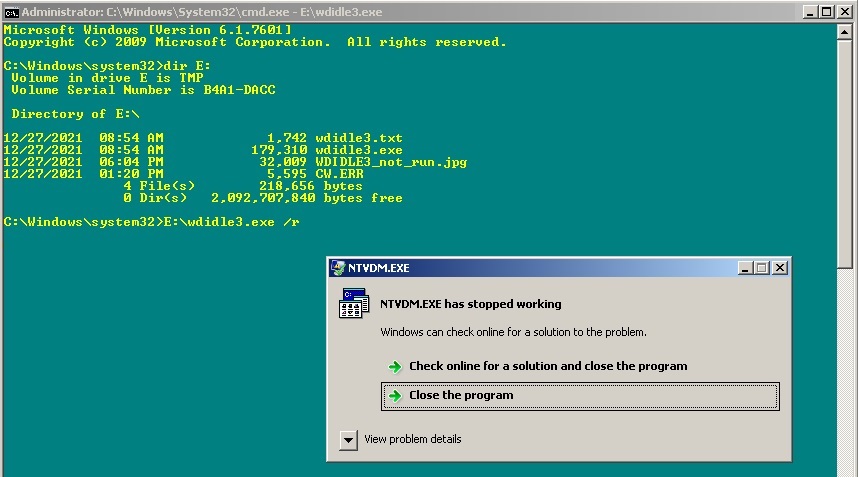Click the 2,092,707,840 bytes free text
Screen dimensions: 858x477
307,198
